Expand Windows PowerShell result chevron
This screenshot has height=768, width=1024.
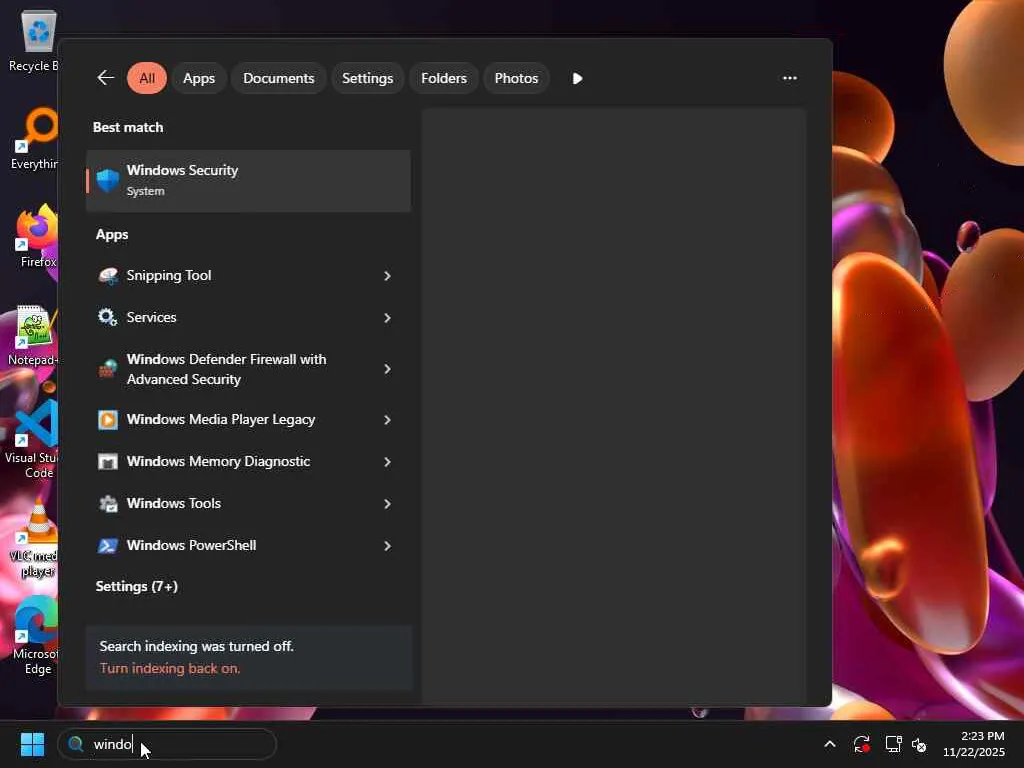(387, 546)
